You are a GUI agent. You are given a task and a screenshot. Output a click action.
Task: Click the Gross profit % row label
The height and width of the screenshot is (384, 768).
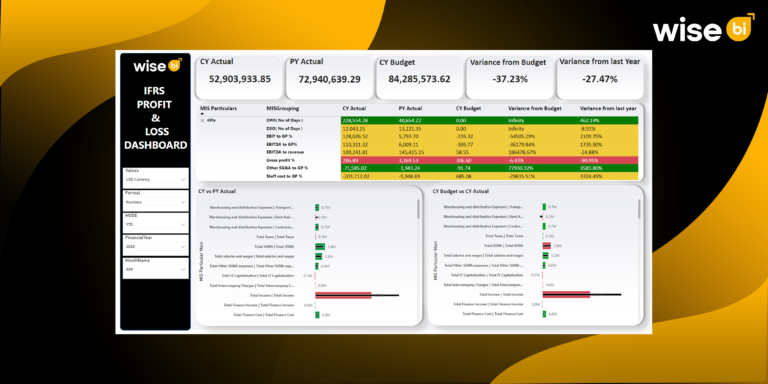coord(280,160)
